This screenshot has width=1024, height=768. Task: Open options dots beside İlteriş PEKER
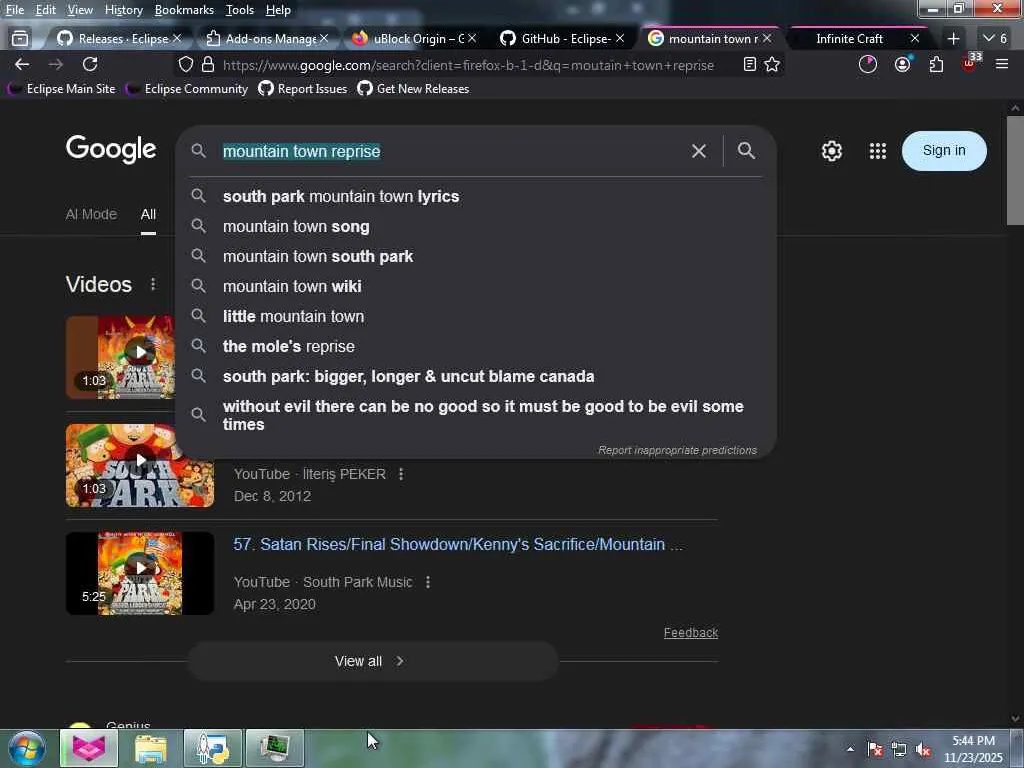pos(401,474)
